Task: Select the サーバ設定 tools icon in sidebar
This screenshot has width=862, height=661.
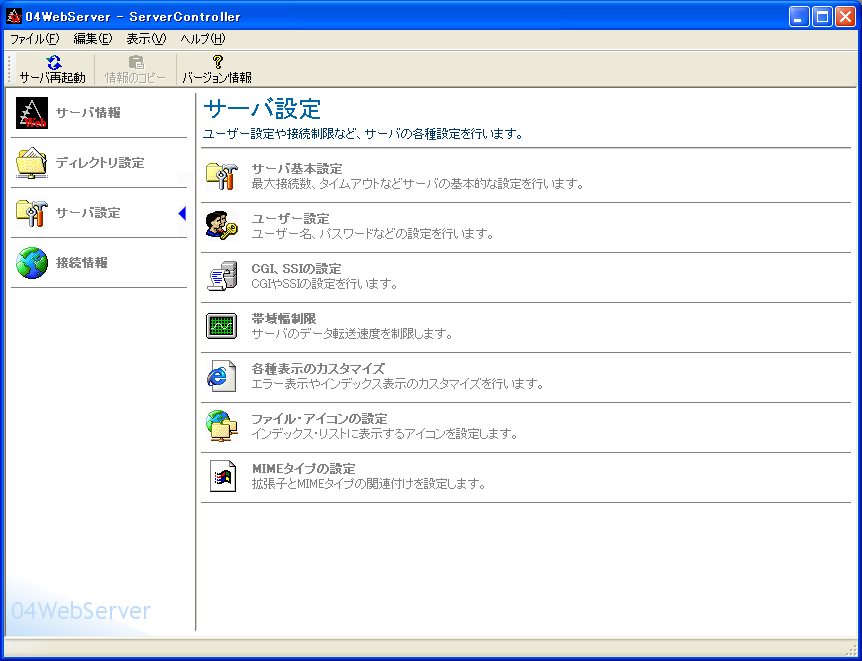Action: click(32, 213)
